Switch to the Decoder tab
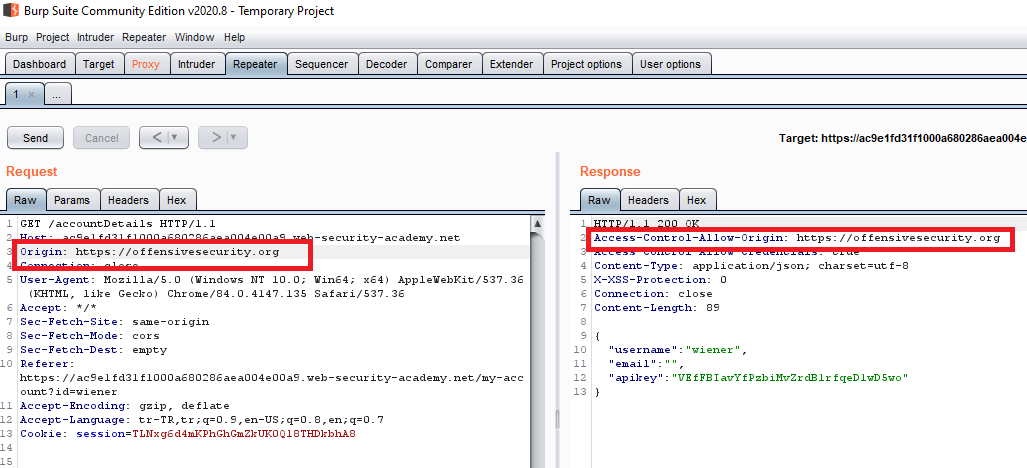Screen dimensions: 1027x468 pyautogui.click(x=386, y=64)
